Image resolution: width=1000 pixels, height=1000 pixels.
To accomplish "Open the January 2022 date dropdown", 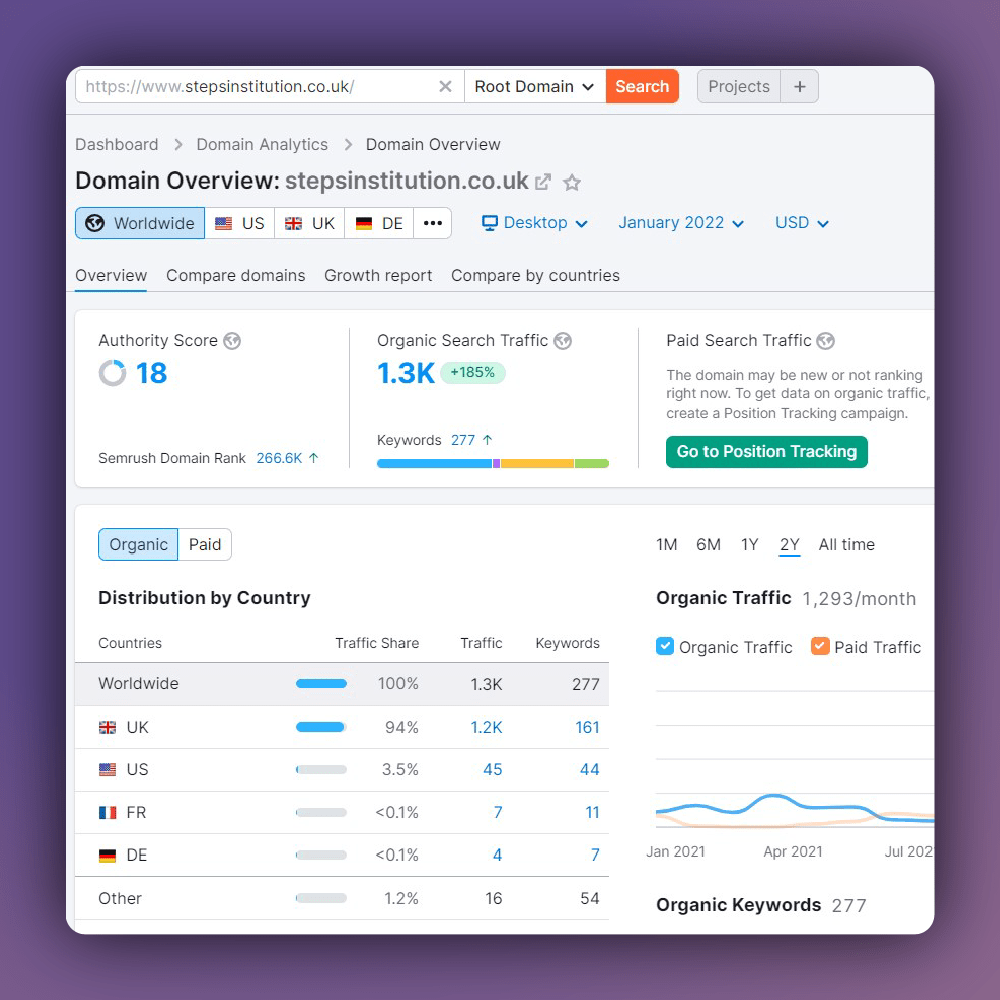I will [680, 223].
